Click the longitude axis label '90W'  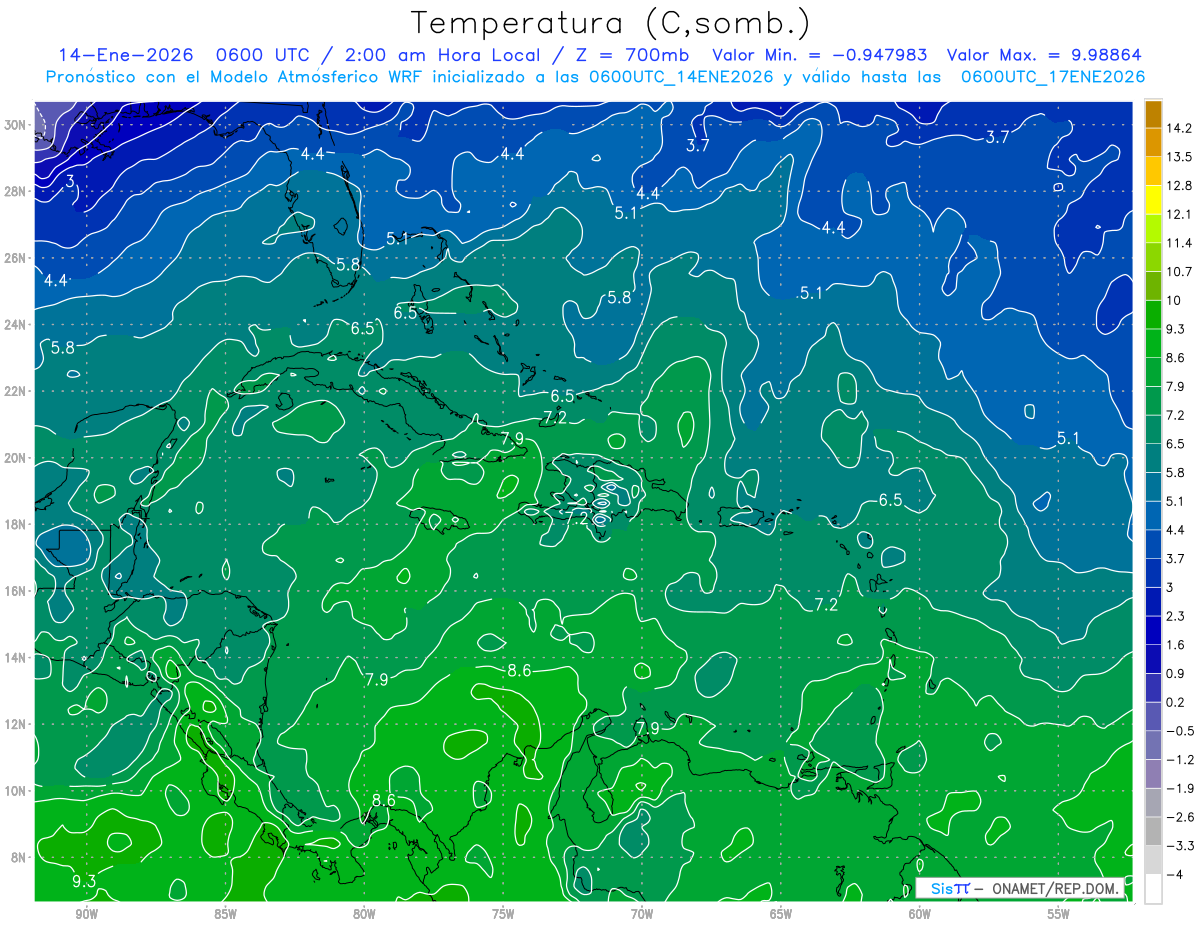point(86,914)
